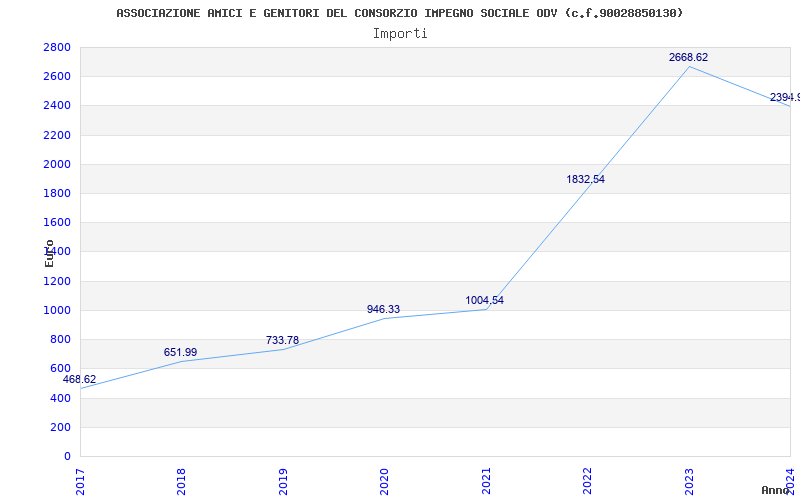The height and width of the screenshot is (500, 800).
Task: Click the 2017 year label on the x-axis
Action: (x=81, y=480)
